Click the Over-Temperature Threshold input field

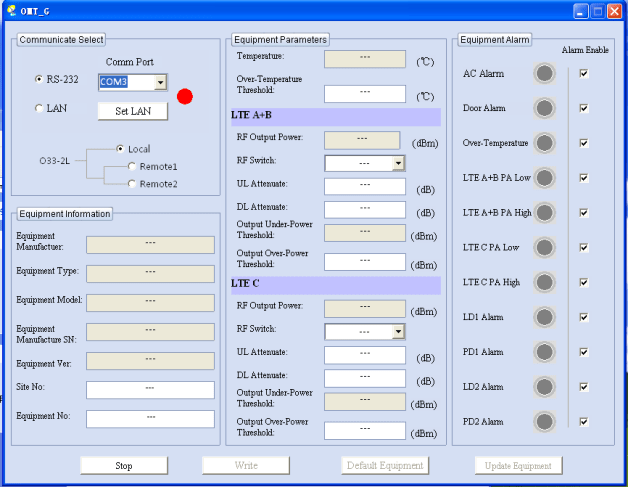pyautogui.click(x=364, y=93)
